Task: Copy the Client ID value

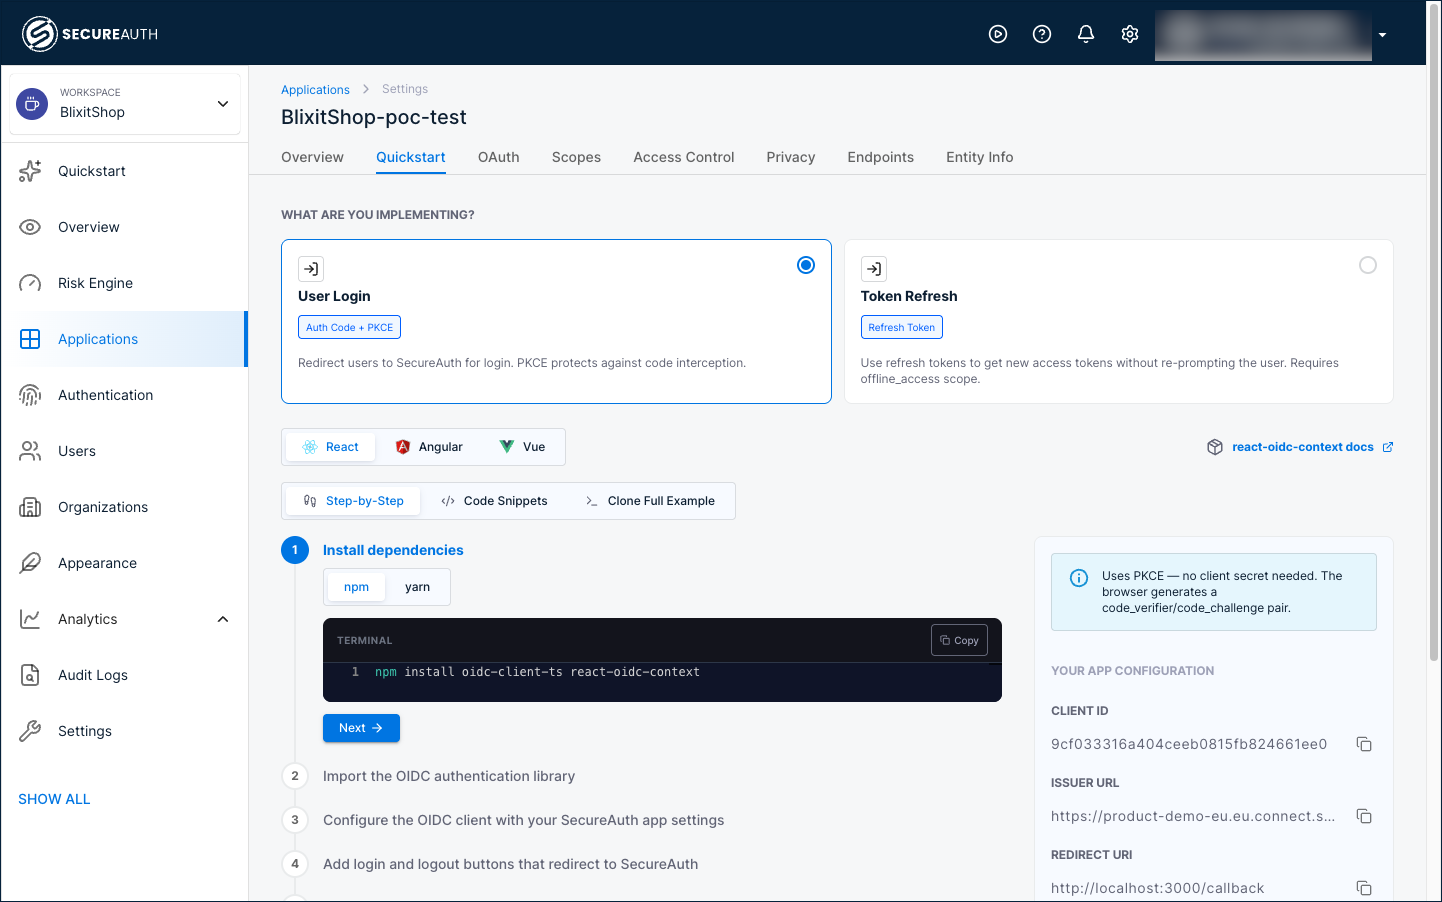Action: click(x=1364, y=744)
